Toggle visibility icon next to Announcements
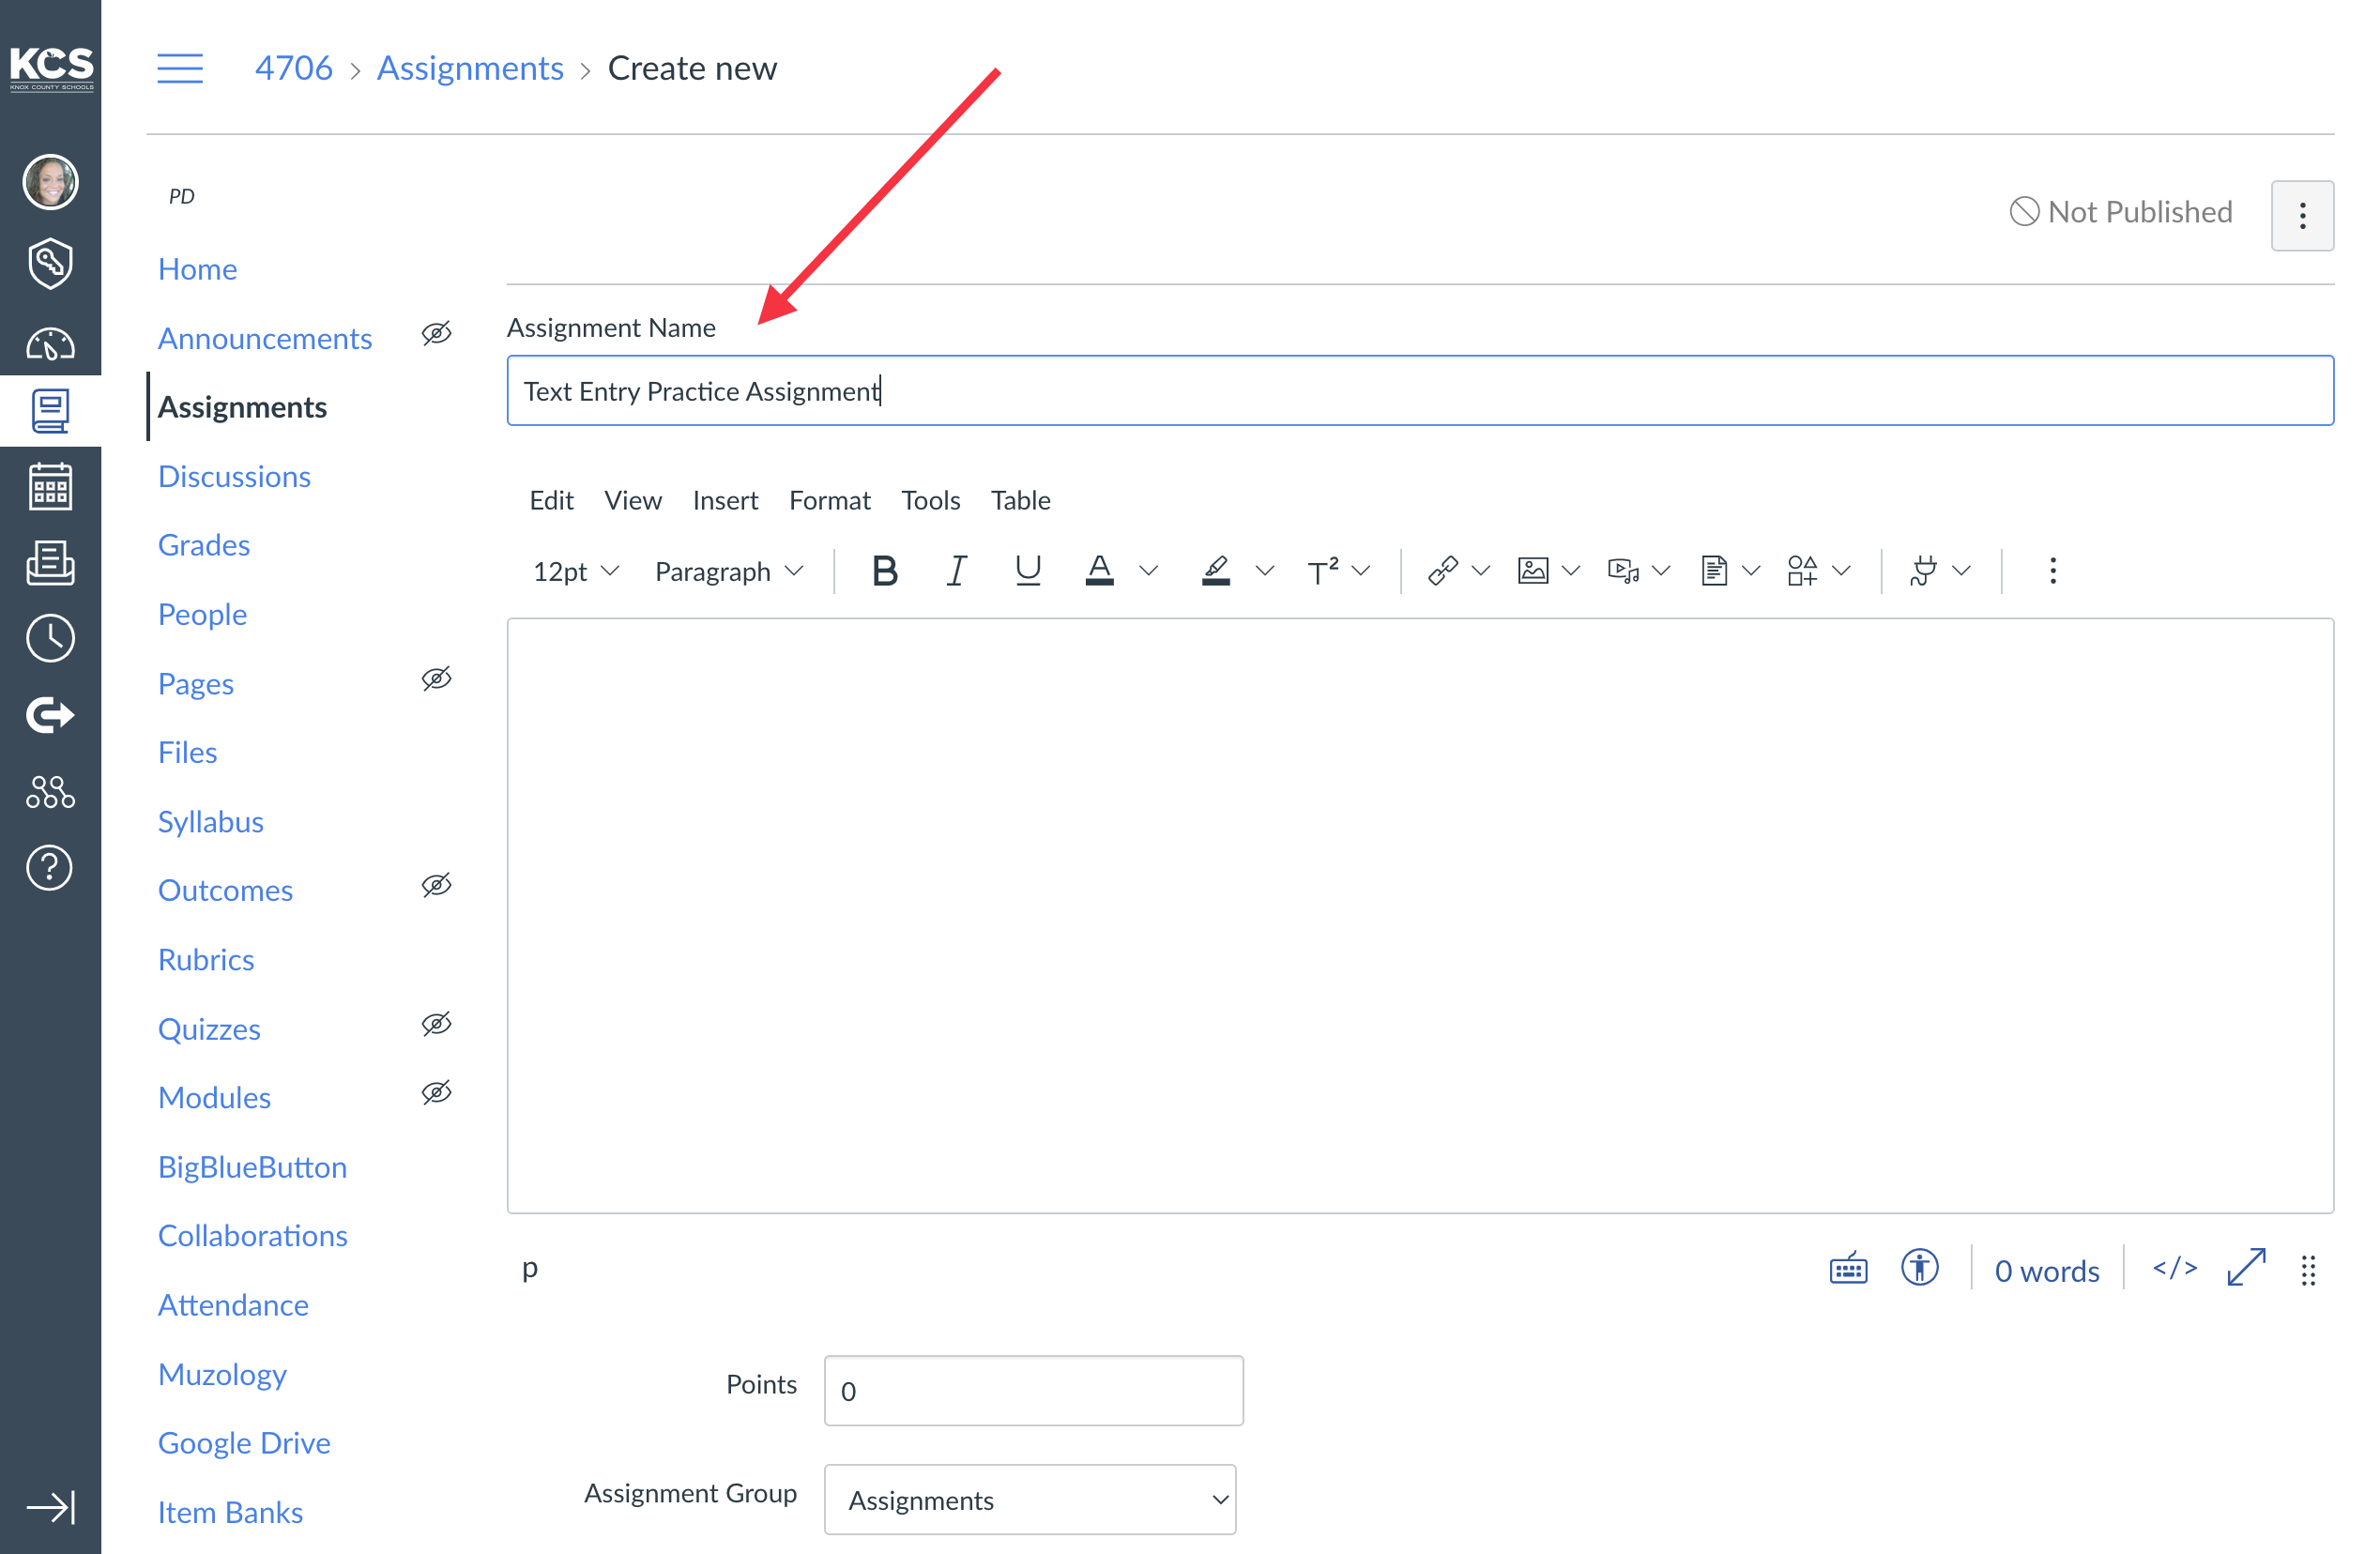2380x1554 pixels. click(x=437, y=334)
